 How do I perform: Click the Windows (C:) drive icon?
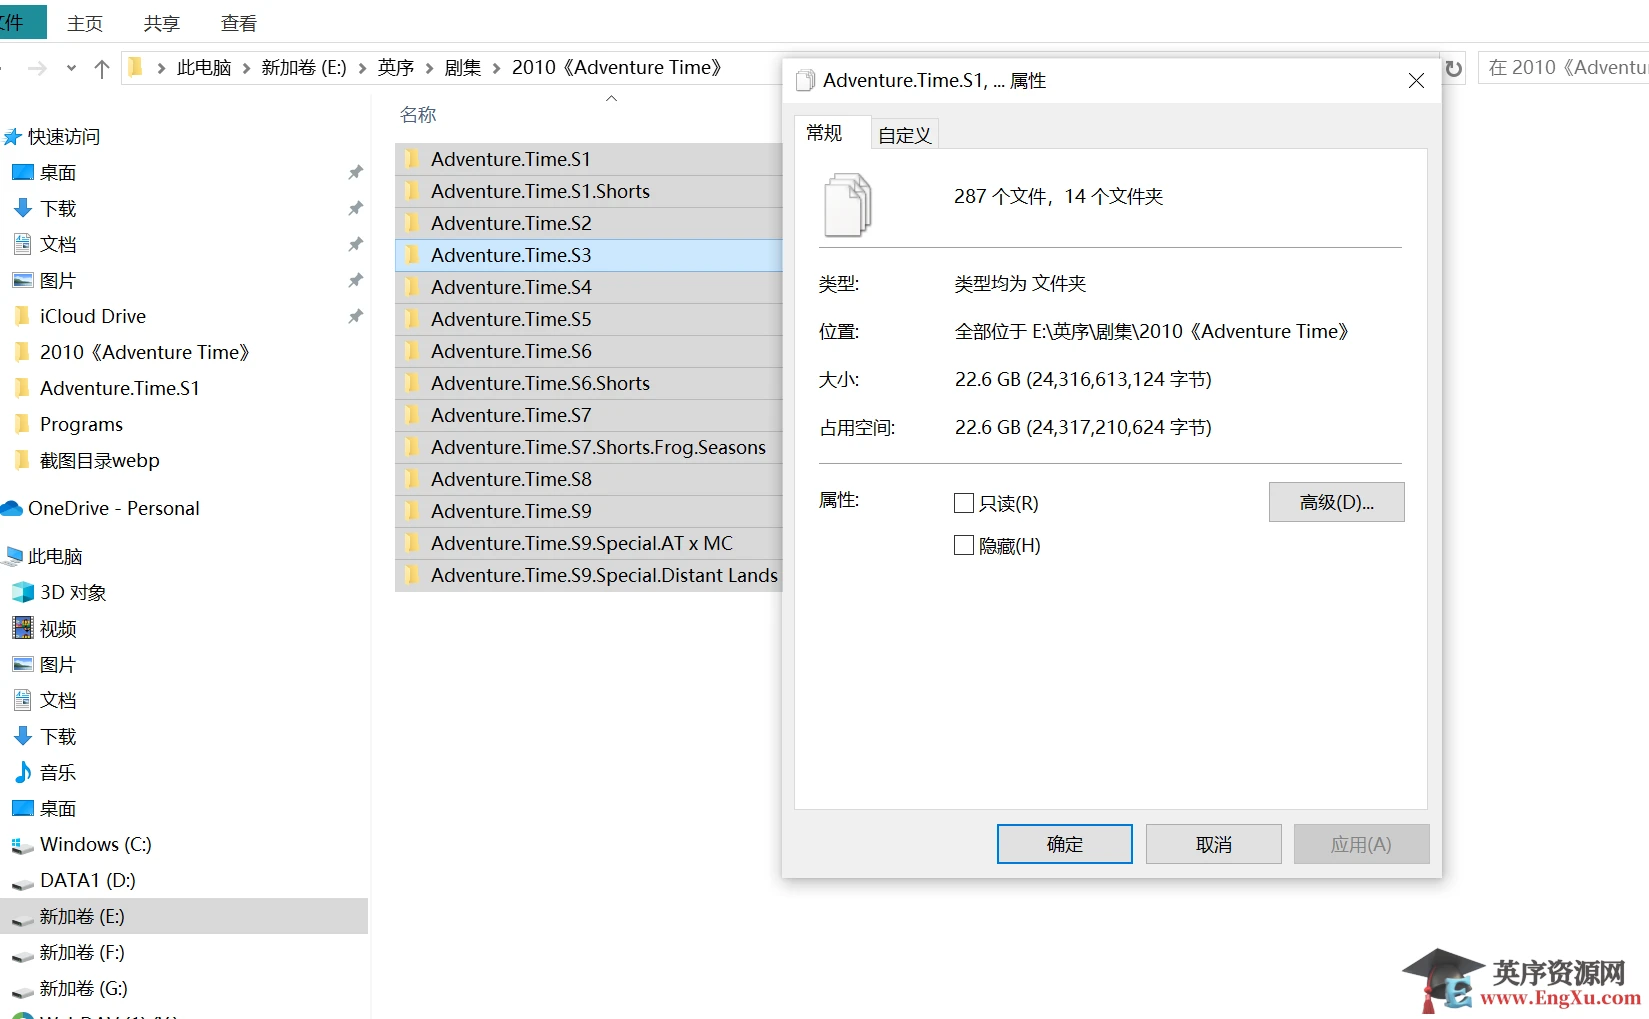click(x=22, y=846)
